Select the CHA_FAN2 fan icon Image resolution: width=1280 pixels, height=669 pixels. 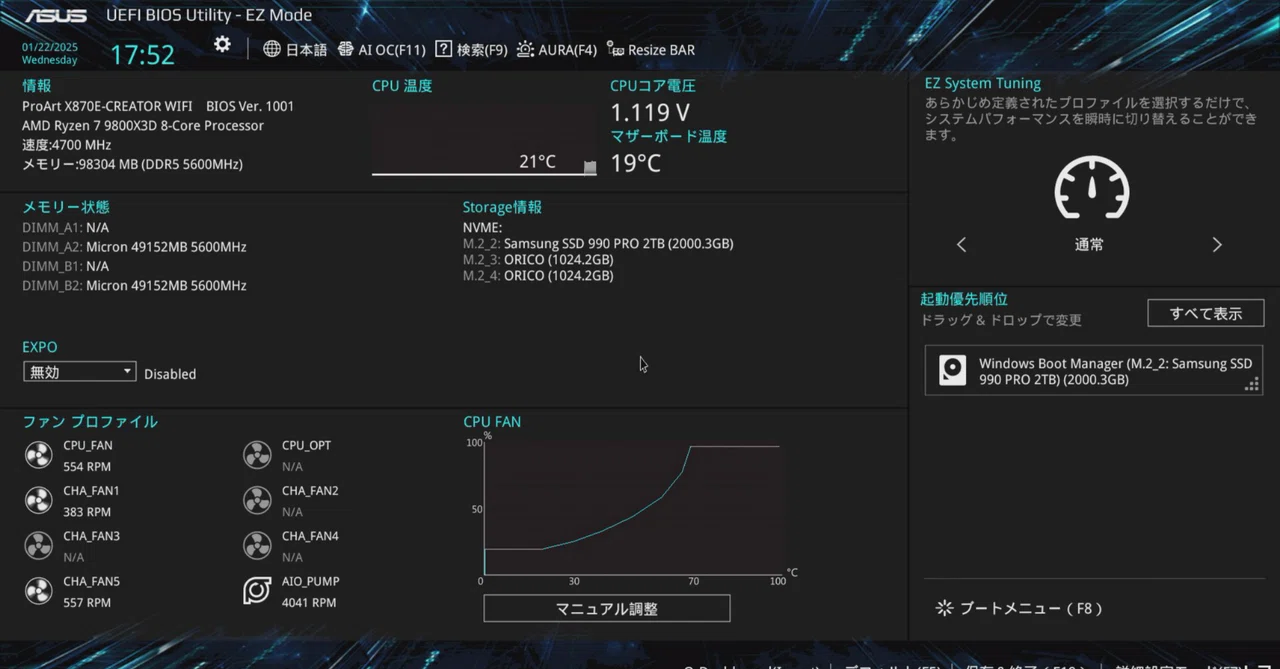click(x=257, y=500)
